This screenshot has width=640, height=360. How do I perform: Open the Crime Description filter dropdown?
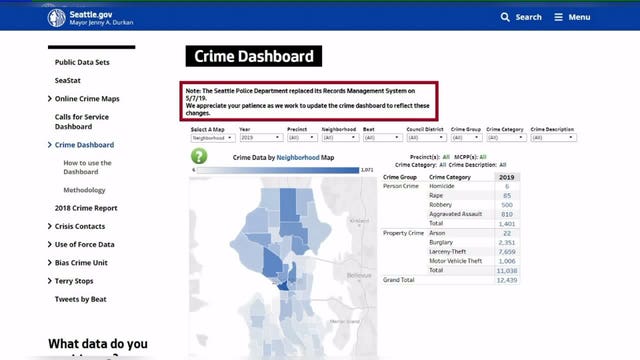(553, 138)
